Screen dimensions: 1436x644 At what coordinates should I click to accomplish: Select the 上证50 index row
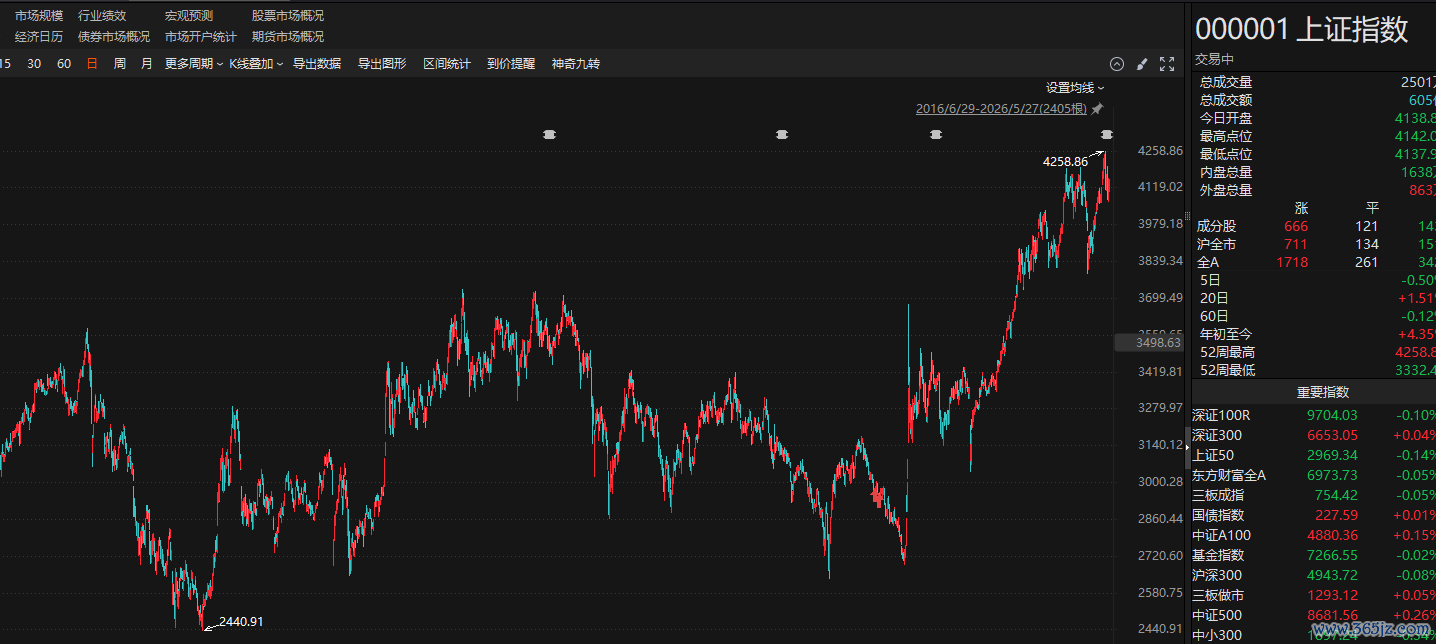point(1314,455)
